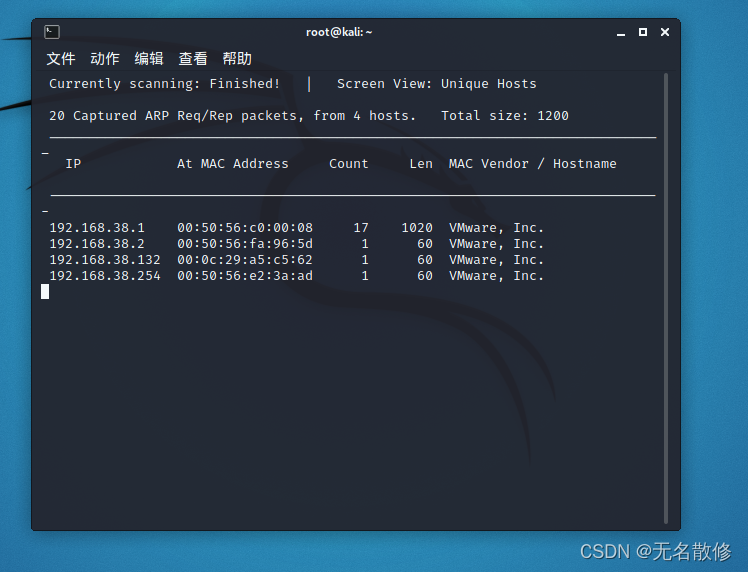Click the 'MAC Vendor / Hostname' header
This screenshot has height=572, width=748.
tap(532, 164)
